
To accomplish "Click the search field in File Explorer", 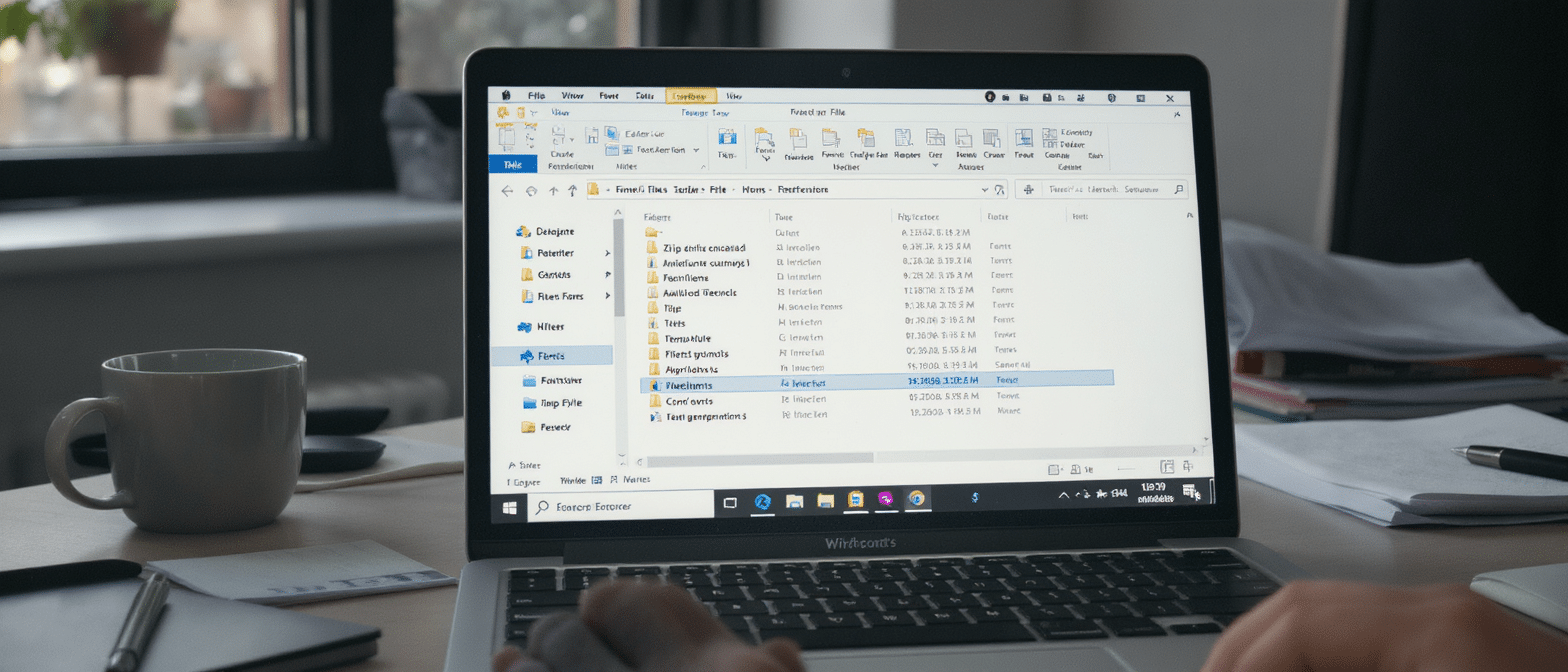I will [x=1101, y=189].
